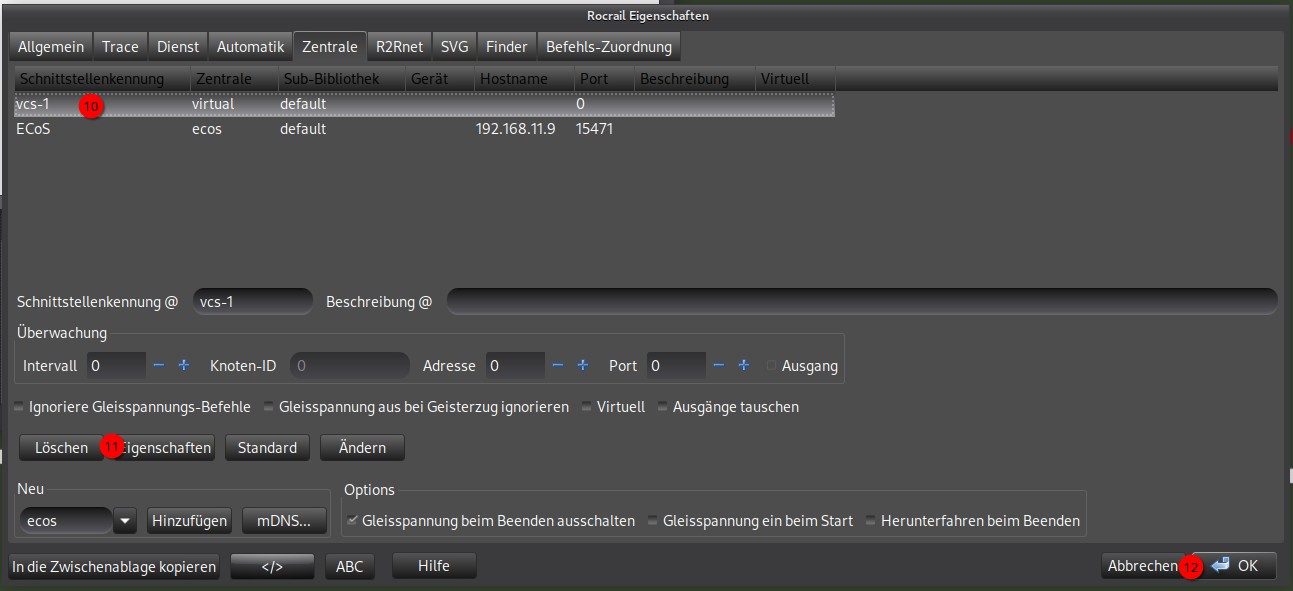
Task: Click the Löschen button
Action: point(61,448)
